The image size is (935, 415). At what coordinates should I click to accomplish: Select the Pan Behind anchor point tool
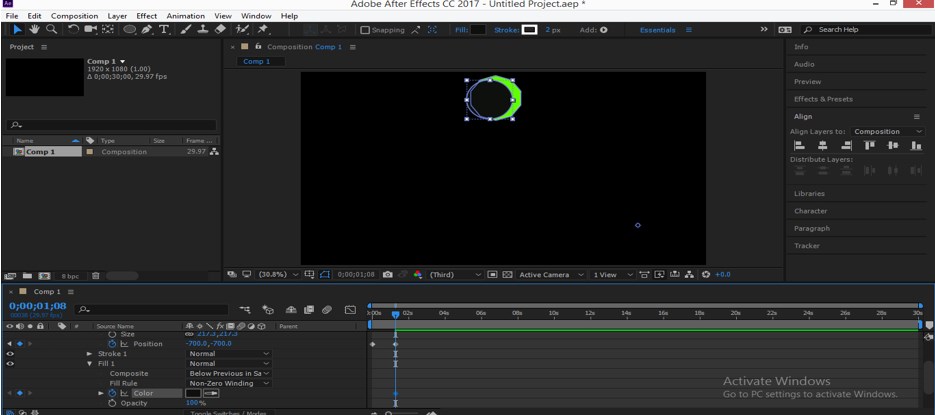pos(108,29)
